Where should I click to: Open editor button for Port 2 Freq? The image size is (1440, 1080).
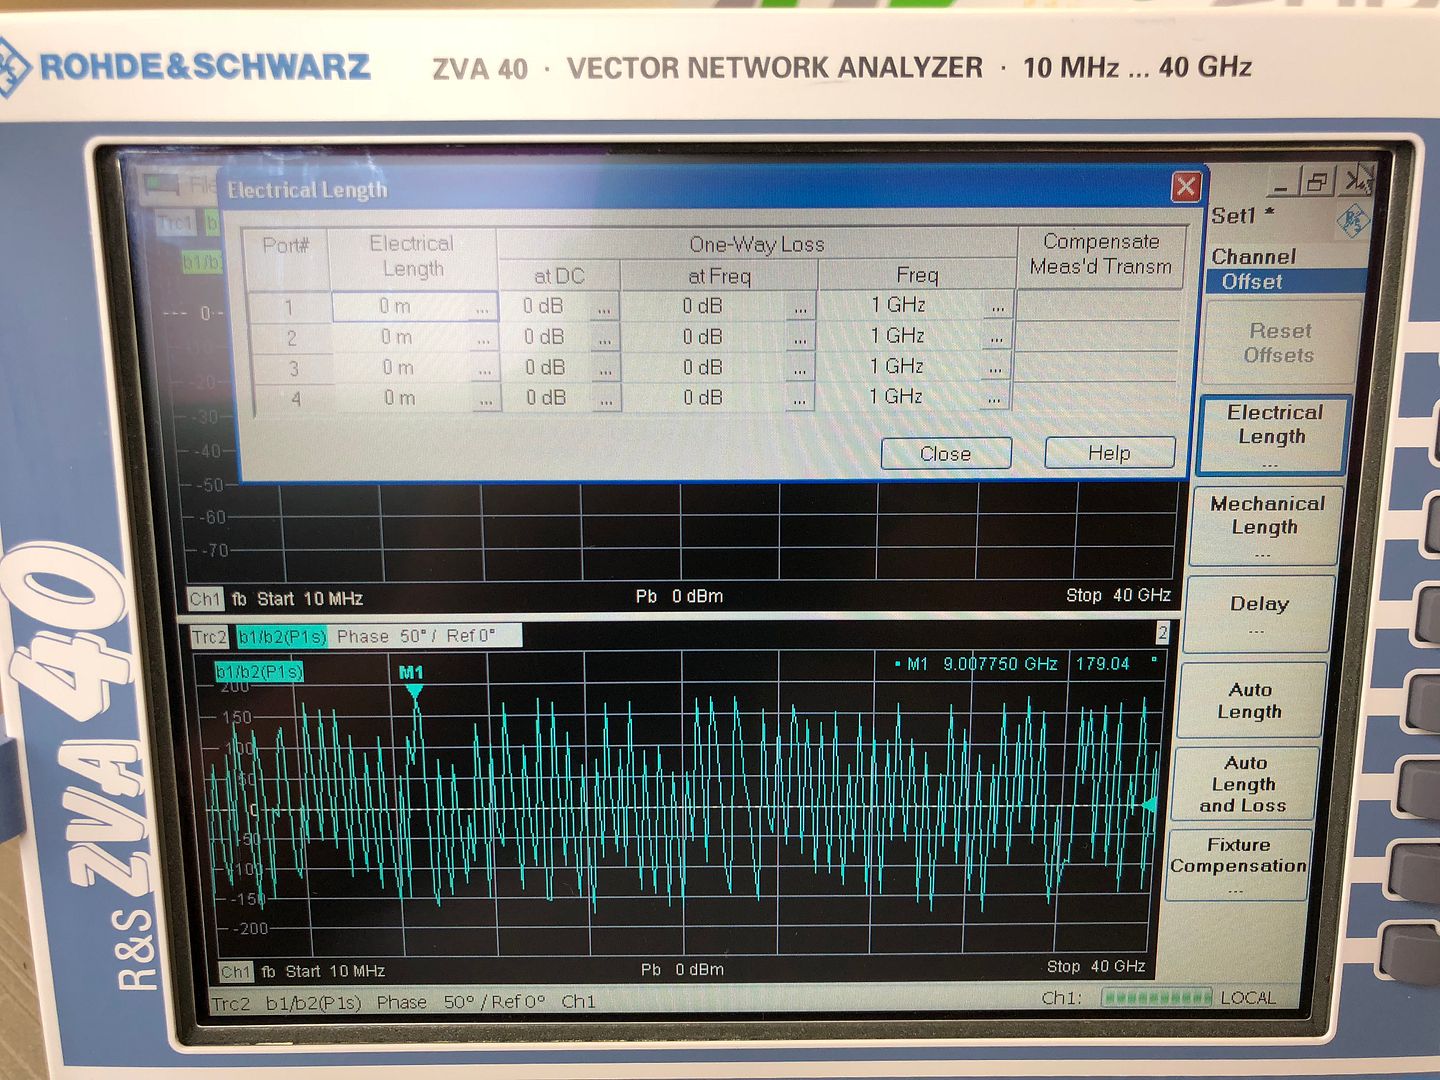click(x=996, y=337)
